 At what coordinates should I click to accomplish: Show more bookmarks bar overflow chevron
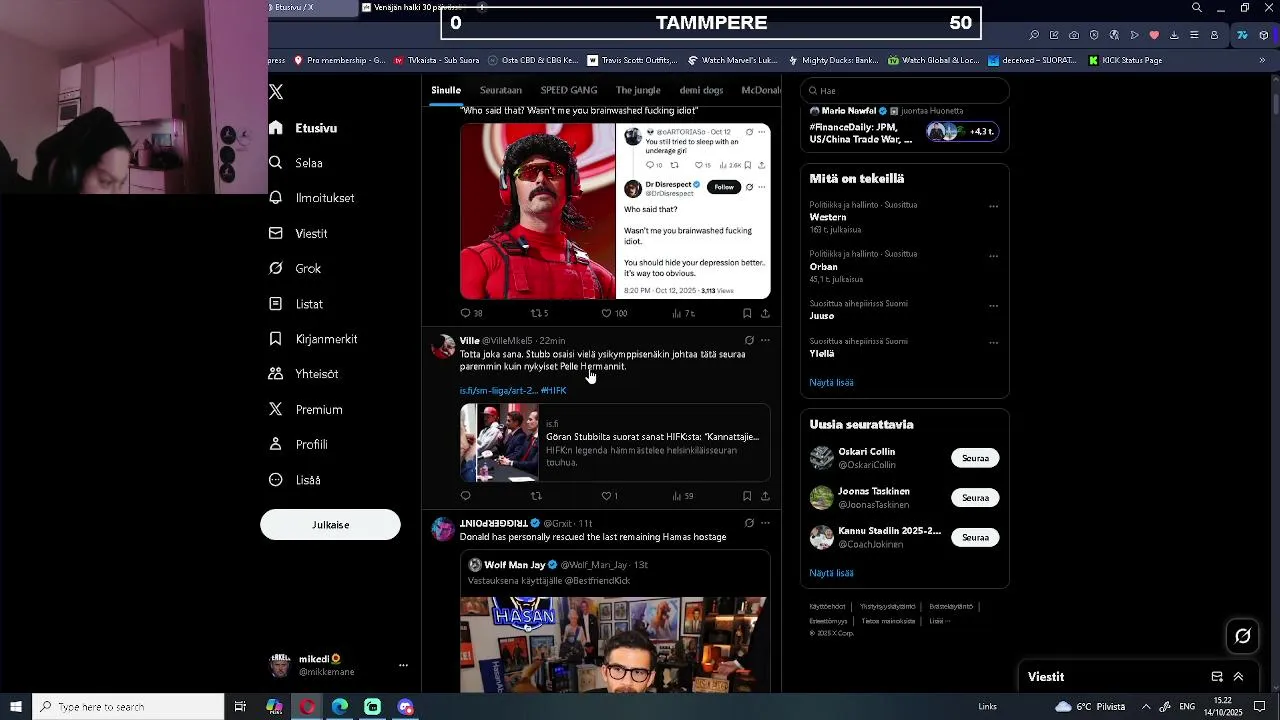pos(1262,60)
